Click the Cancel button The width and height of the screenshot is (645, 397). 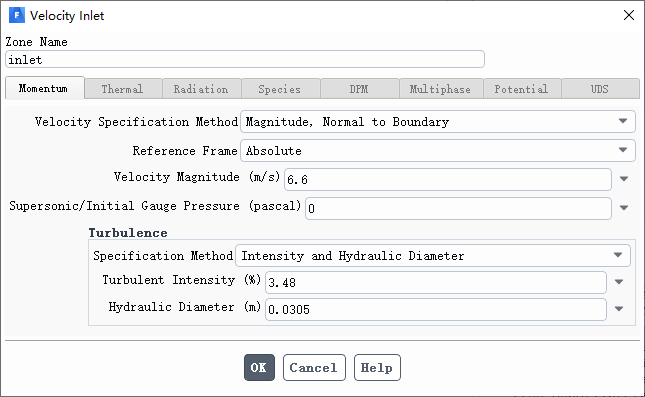[x=314, y=367]
